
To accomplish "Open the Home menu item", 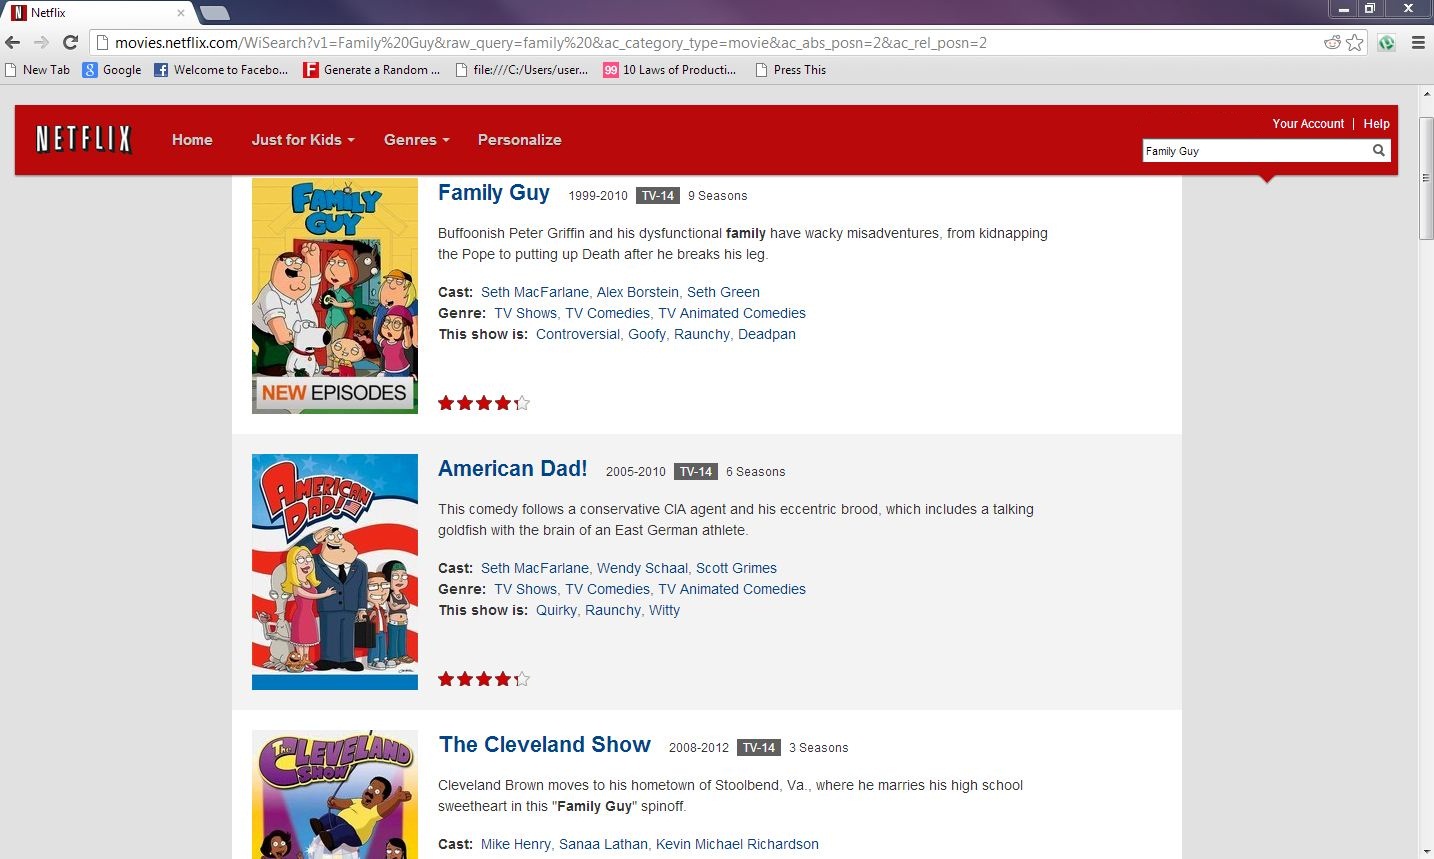I will point(192,140).
